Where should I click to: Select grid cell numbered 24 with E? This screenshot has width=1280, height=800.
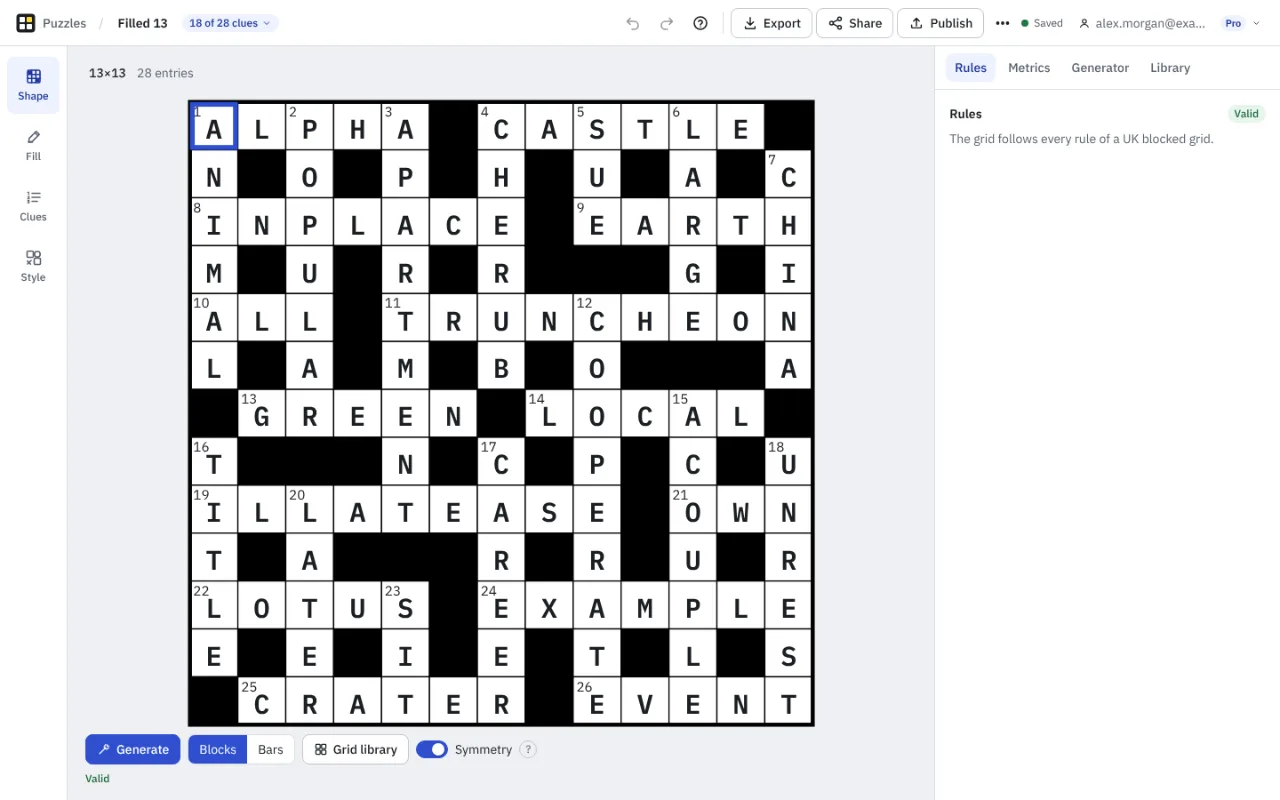(x=501, y=605)
